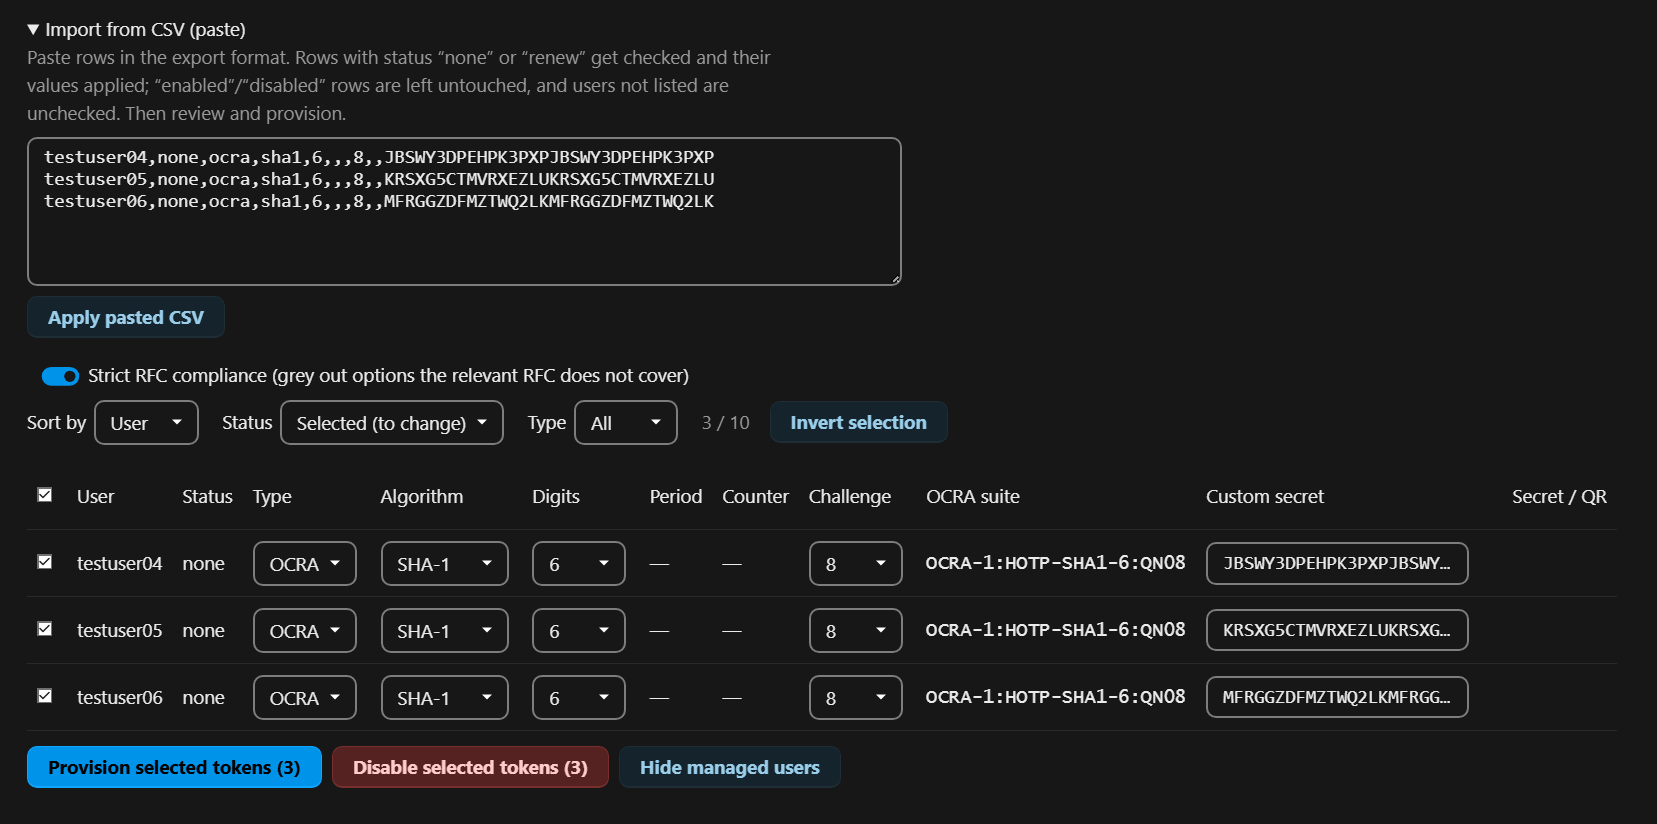Open the Type dropdown for testuser05
Screen dimensions: 1657x824
305,631
